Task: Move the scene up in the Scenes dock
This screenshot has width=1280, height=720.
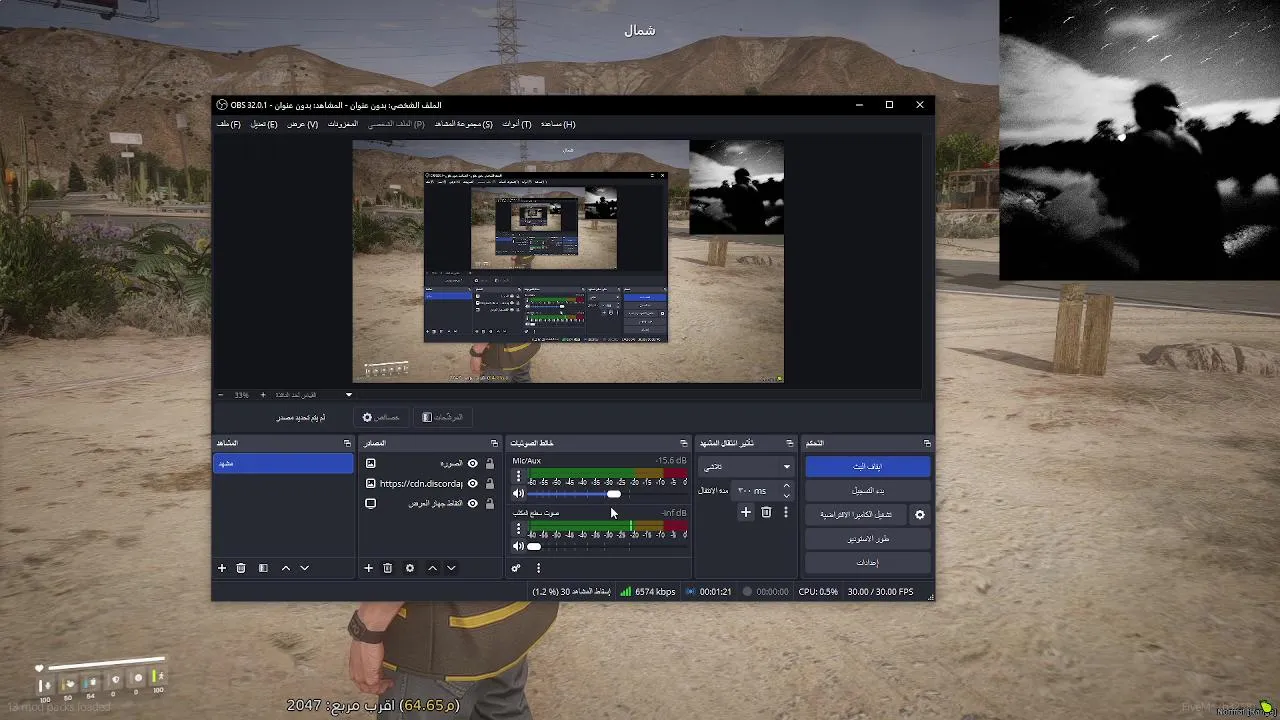Action: point(286,568)
